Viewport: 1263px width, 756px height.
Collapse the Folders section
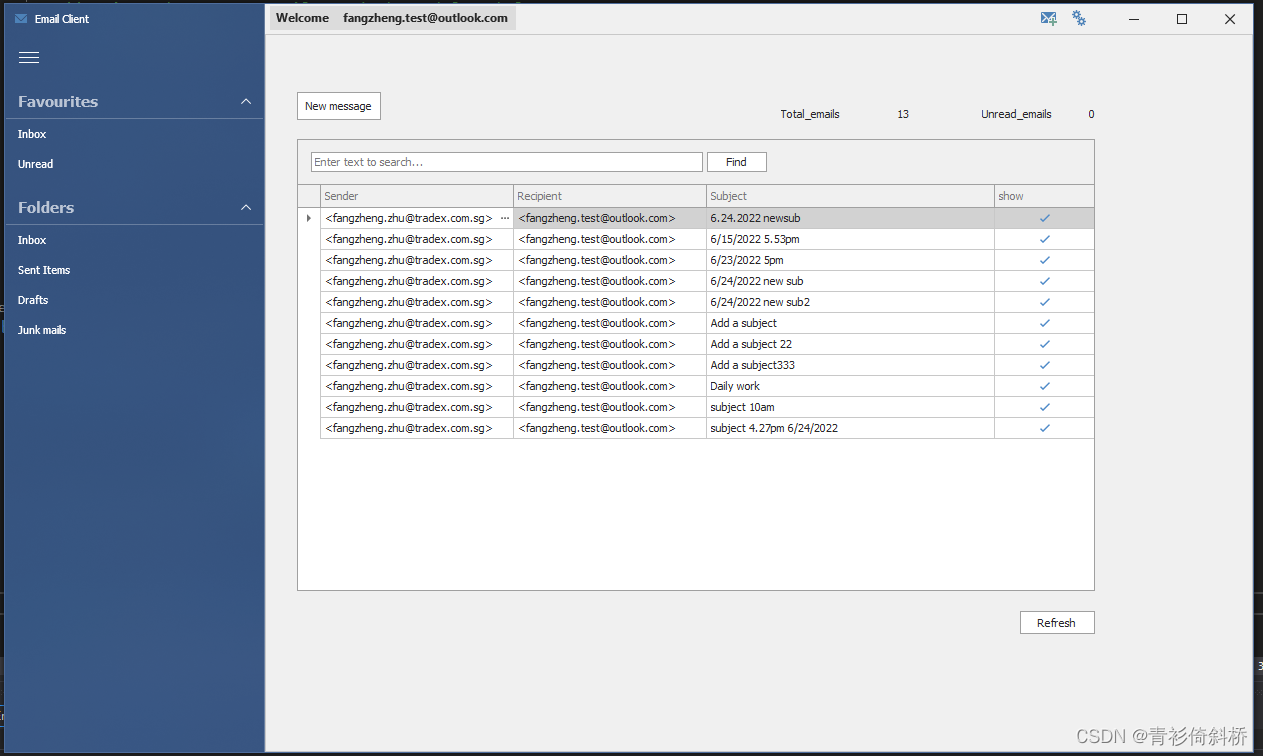[245, 207]
